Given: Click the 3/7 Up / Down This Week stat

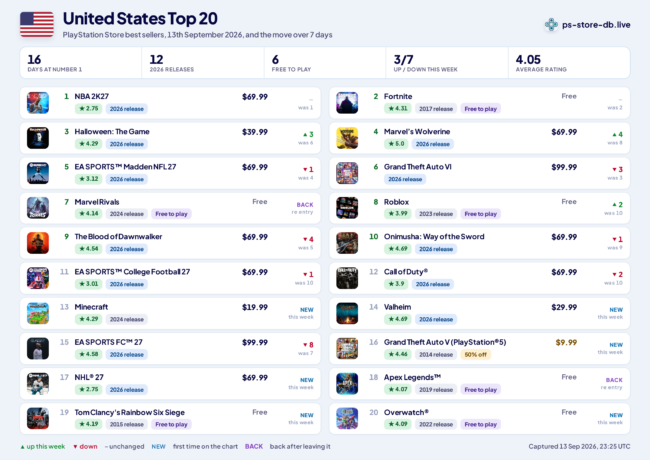Looking at the screenshot, I should click(447, 63).
